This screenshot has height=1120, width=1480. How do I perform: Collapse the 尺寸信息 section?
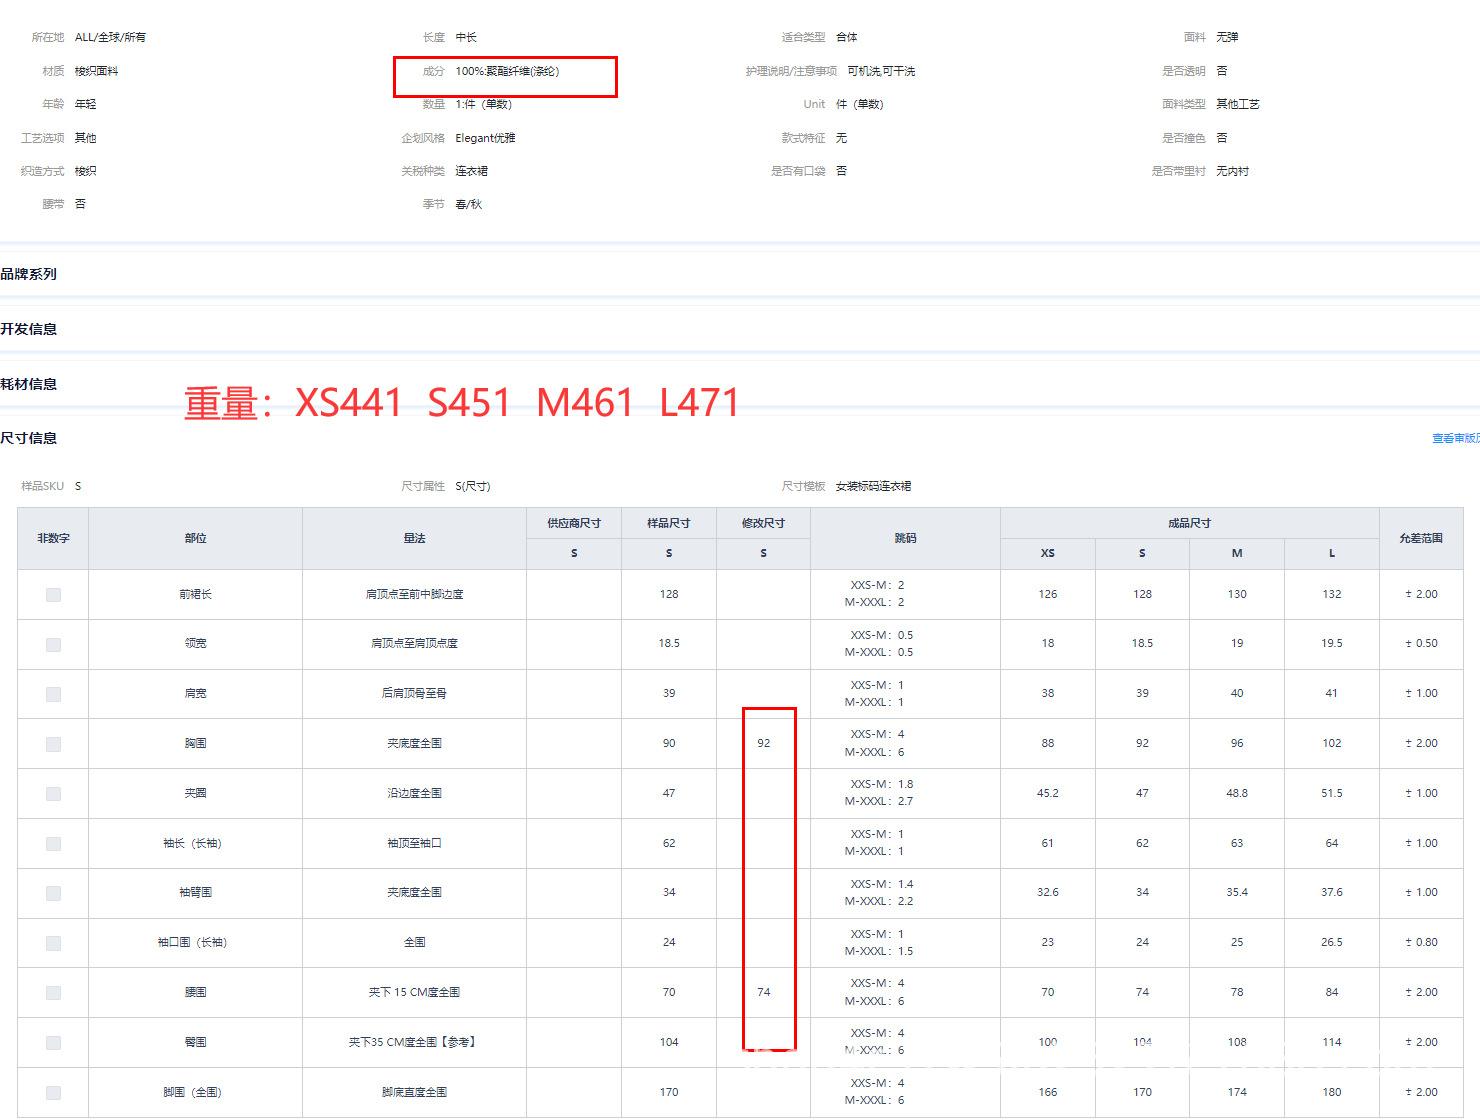(x=29, y=438)
